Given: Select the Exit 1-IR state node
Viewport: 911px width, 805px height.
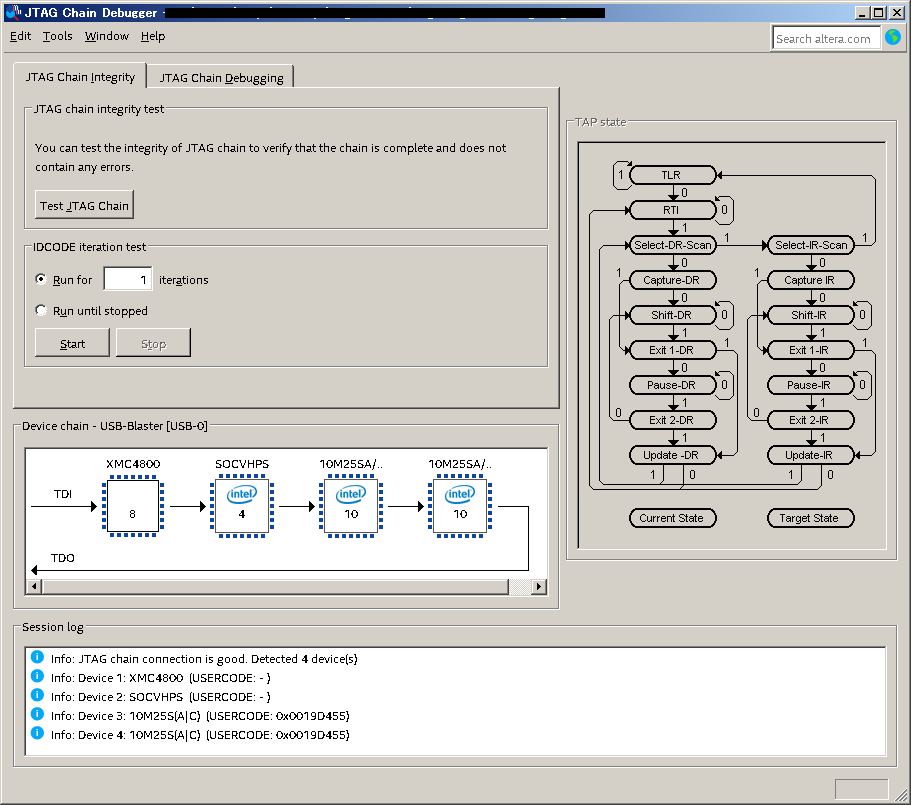Looking at the screenshot, I should pos(811,350).
